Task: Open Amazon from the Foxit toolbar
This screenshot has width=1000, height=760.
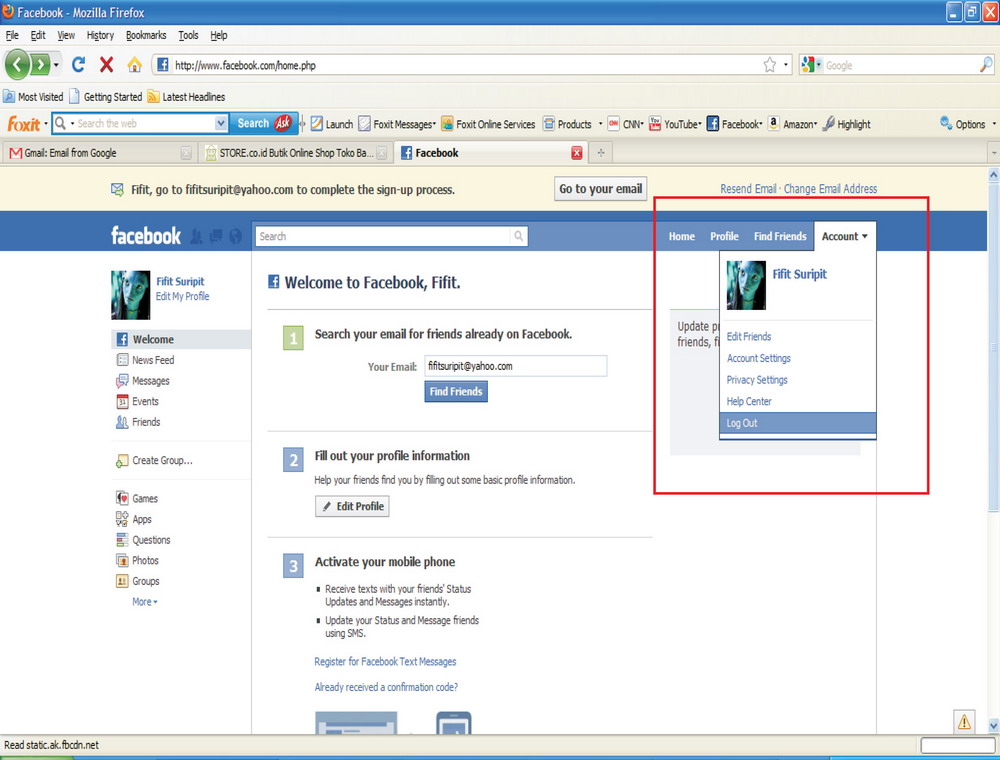Action: [x=791, y=124]
